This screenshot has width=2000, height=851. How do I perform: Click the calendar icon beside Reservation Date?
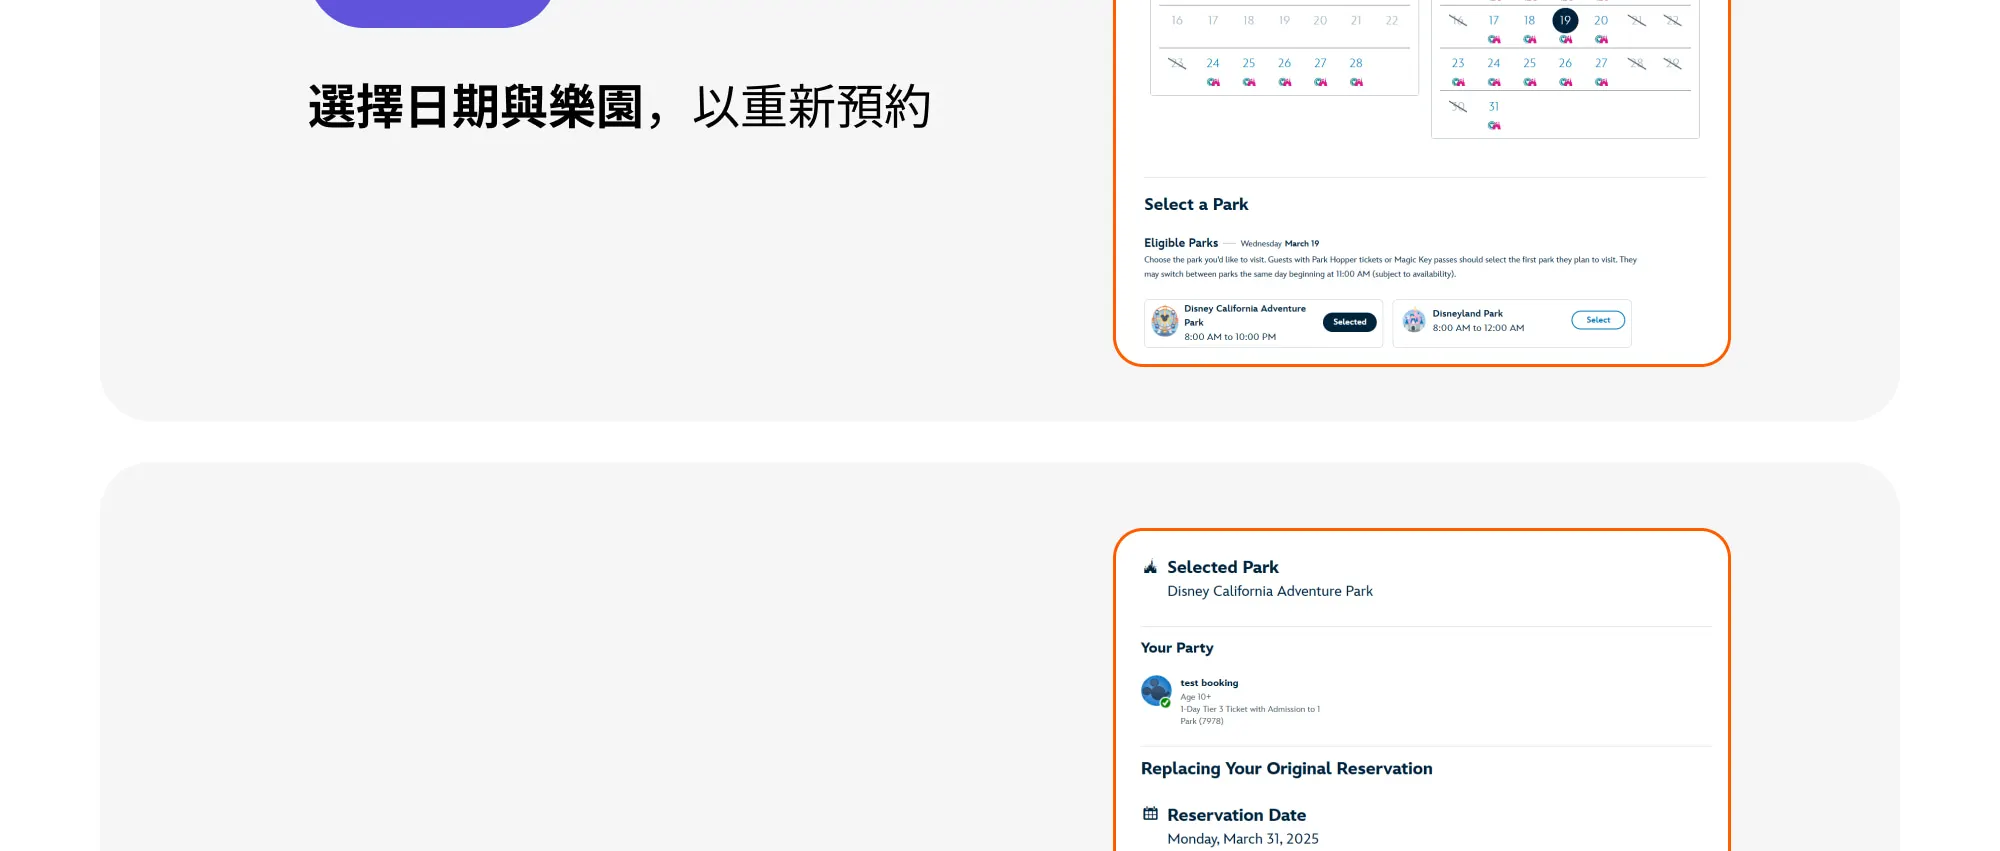(x=1150, y=814)
